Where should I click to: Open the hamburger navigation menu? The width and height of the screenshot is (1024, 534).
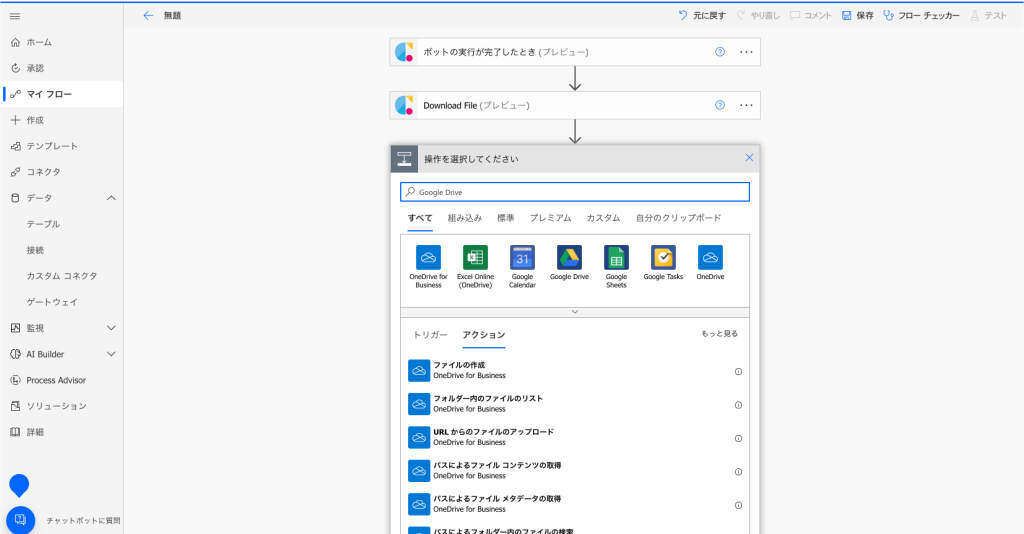click(15, 16)
